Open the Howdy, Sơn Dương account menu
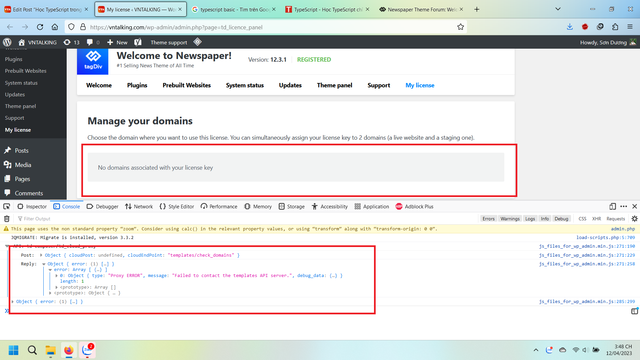Image resolution: width=640 pixels, height=360 pixels. pos(608,42)
